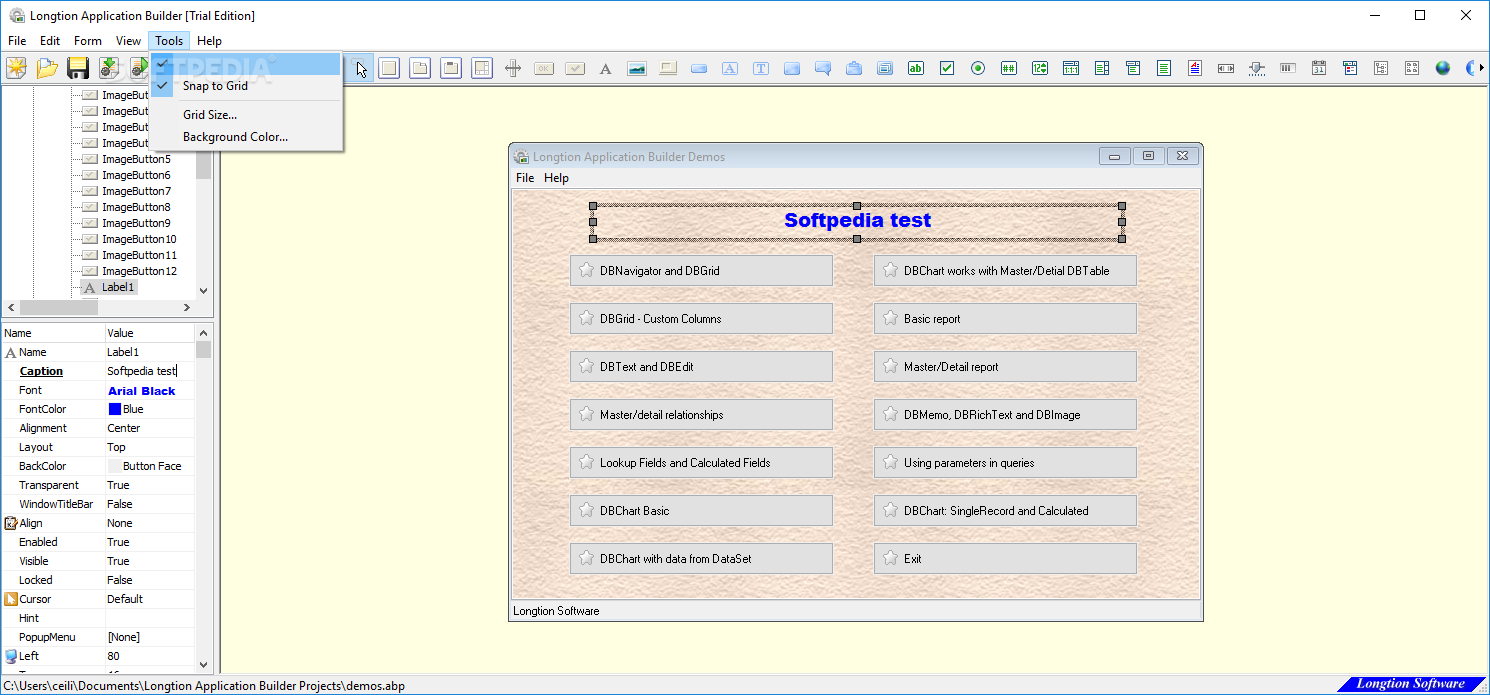Select the crossed splitter component tool
The width and height of the screenshot is (1490, 695).
pyautogui.click(x=513, y=68)
